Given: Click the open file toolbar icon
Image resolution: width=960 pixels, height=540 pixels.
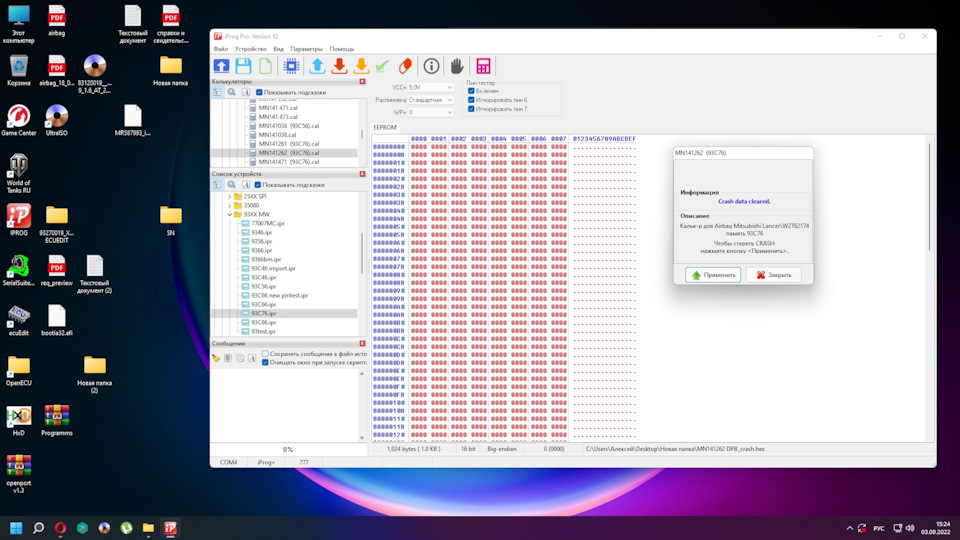Looking at the screenshot, I should click(222, 66).
